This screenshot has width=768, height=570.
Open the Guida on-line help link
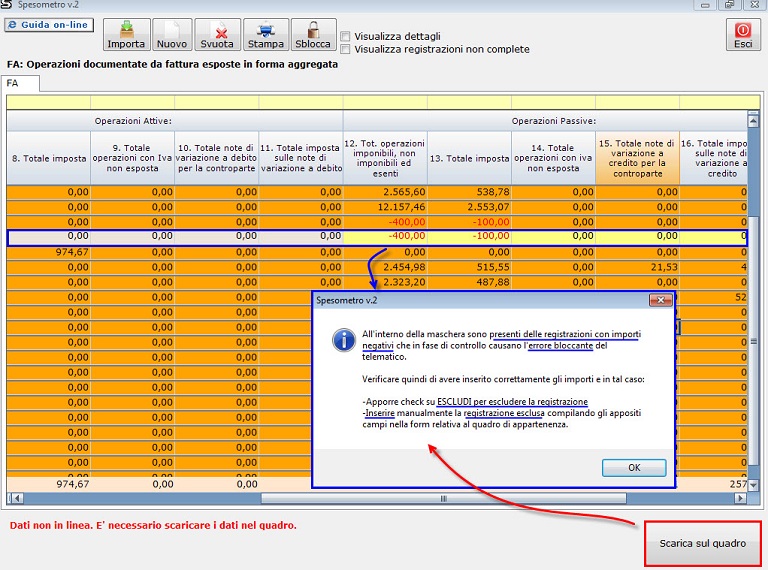48,25
